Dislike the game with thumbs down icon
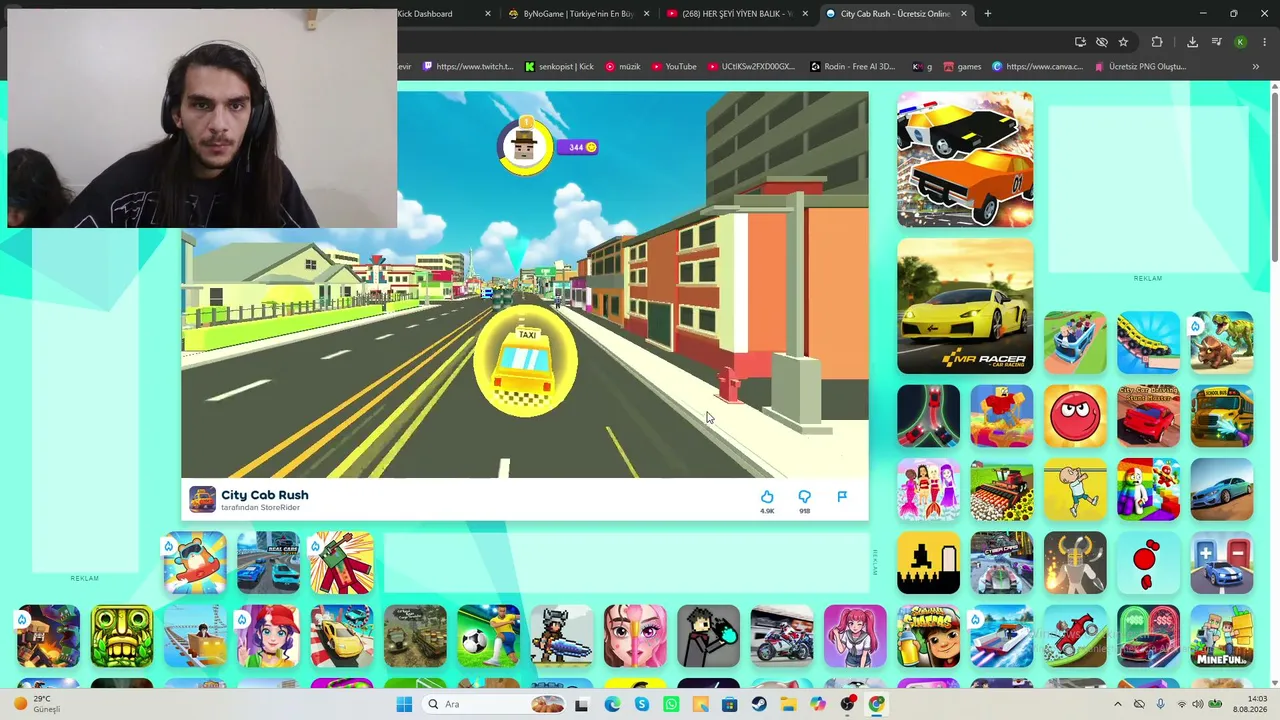Screen dimensions: 1280x720 coord(804,497)
